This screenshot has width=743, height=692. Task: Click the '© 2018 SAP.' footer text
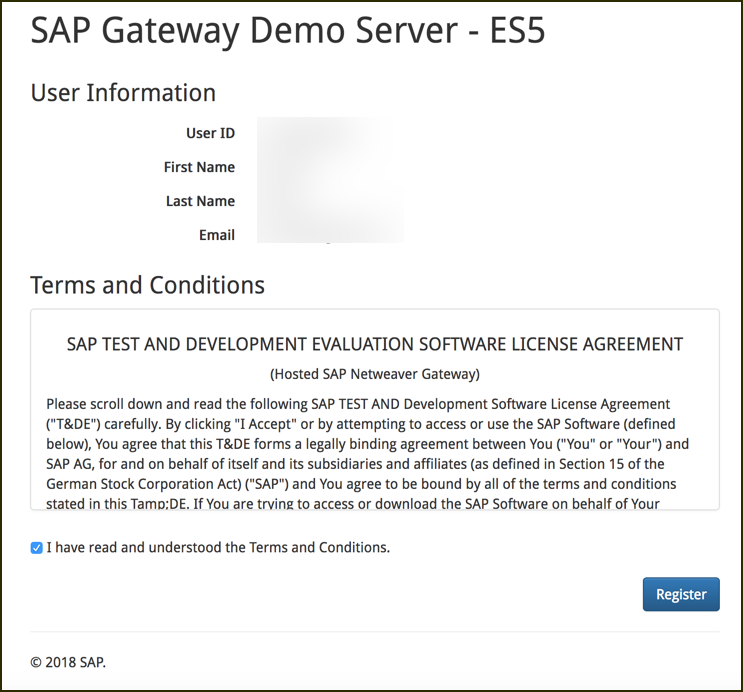(68, 662)
